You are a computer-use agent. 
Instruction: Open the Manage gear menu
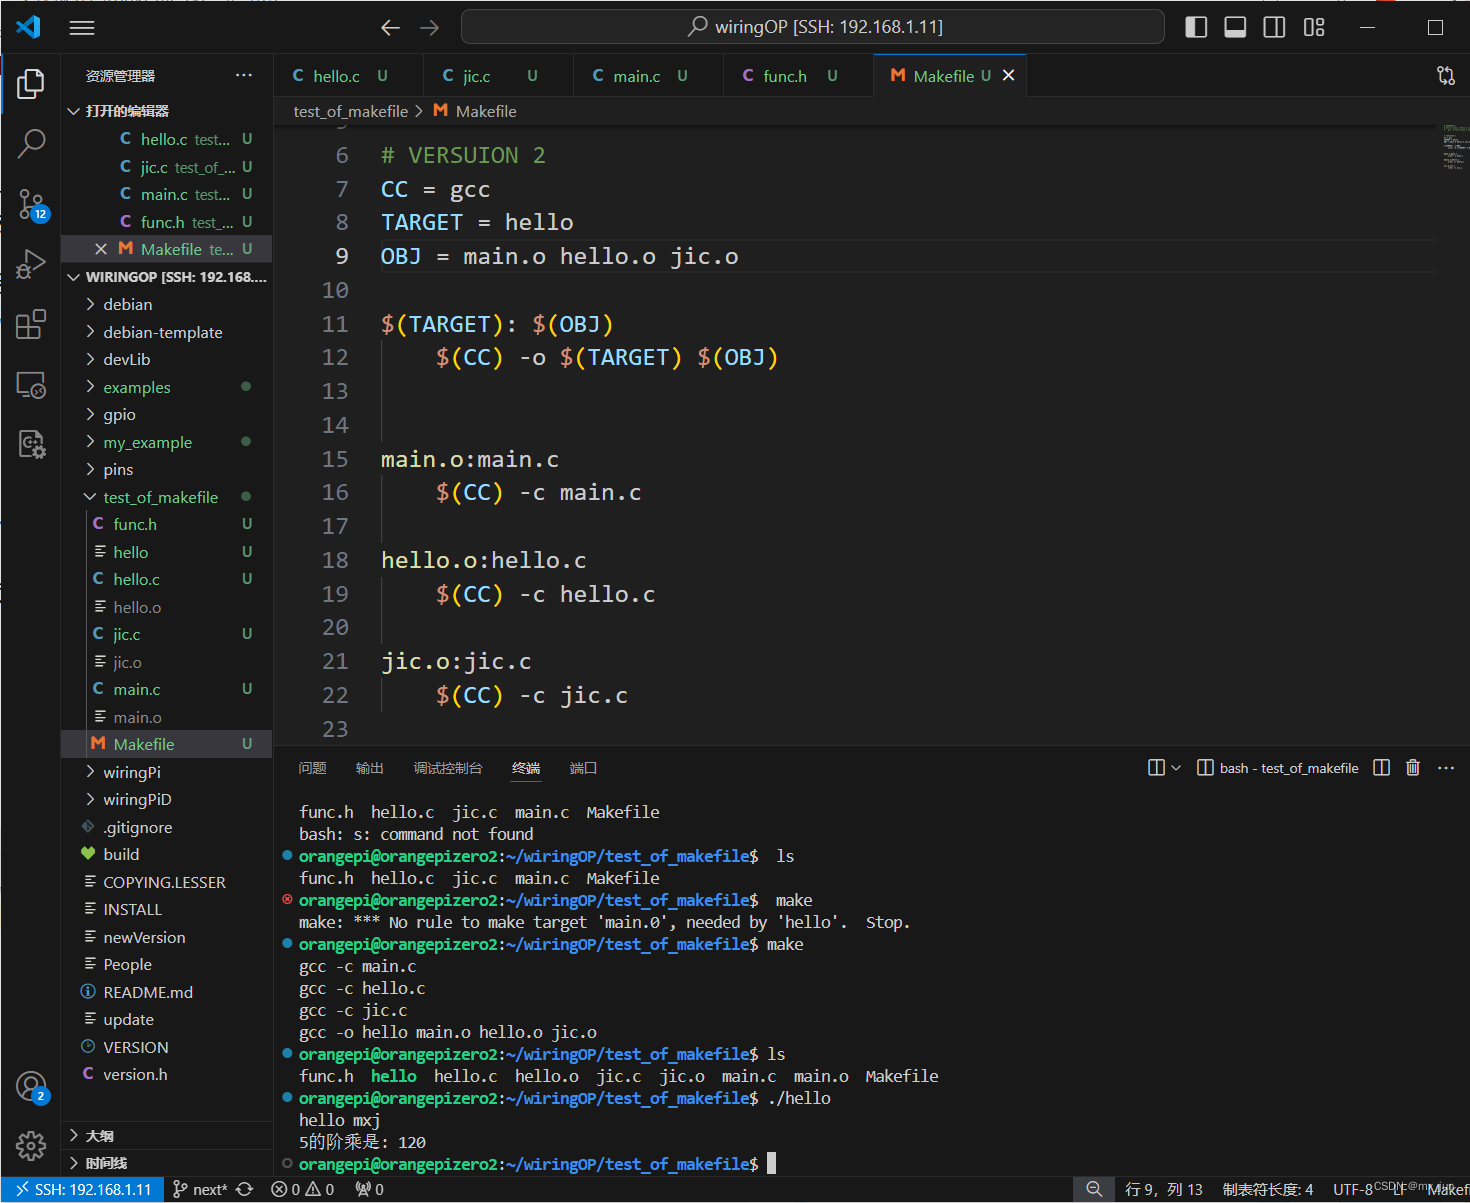[x=31, y=1146]
